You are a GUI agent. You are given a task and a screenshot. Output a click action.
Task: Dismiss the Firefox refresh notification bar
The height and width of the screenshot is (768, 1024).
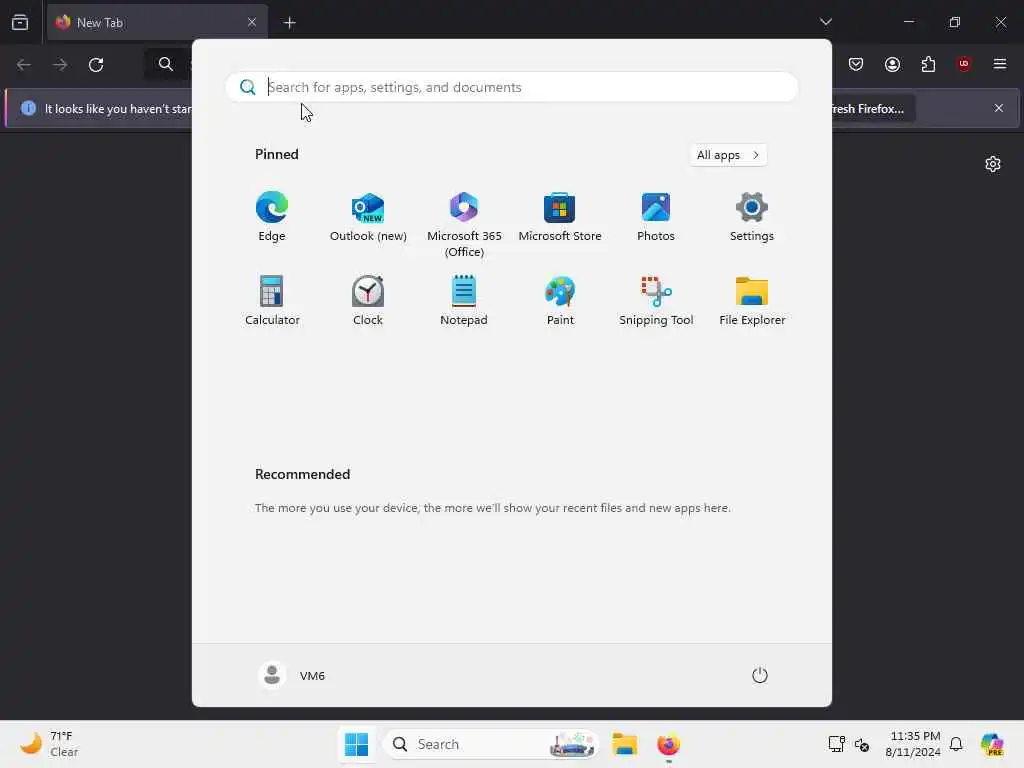(x=999, y=108)
